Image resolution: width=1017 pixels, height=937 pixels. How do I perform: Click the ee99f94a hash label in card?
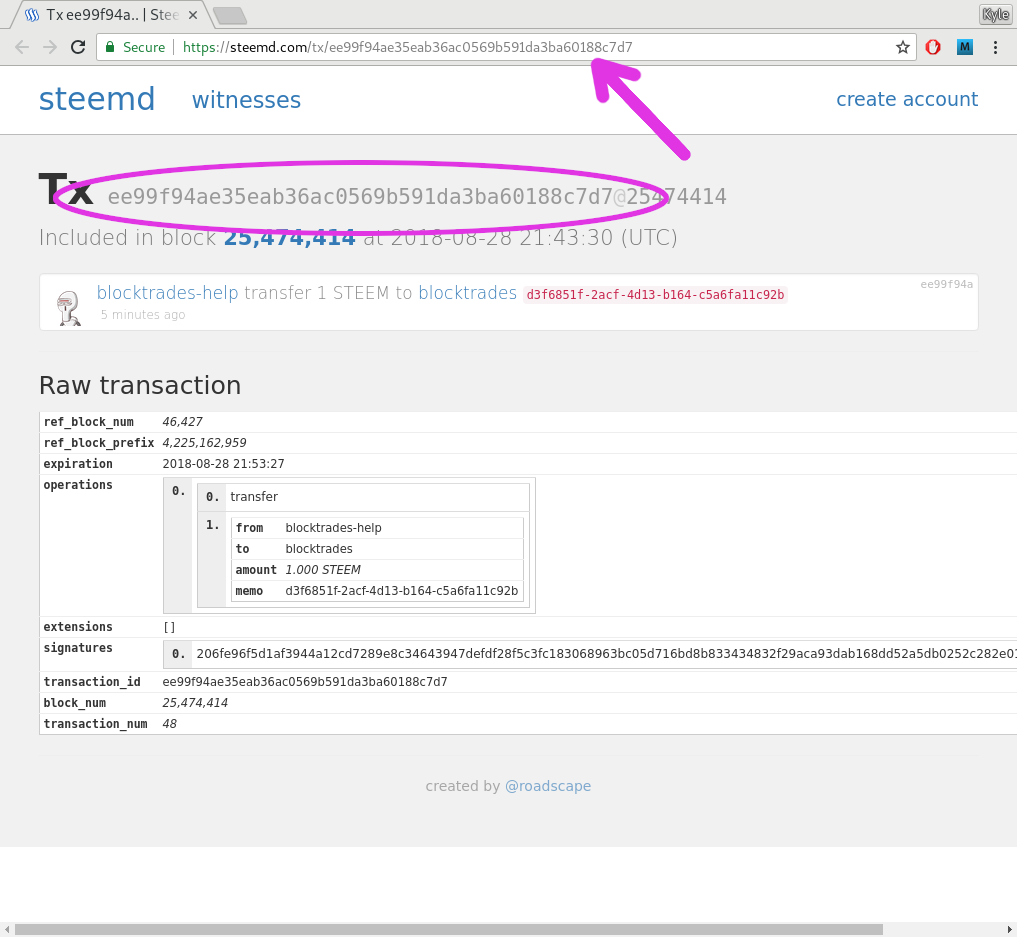(946, 284)
